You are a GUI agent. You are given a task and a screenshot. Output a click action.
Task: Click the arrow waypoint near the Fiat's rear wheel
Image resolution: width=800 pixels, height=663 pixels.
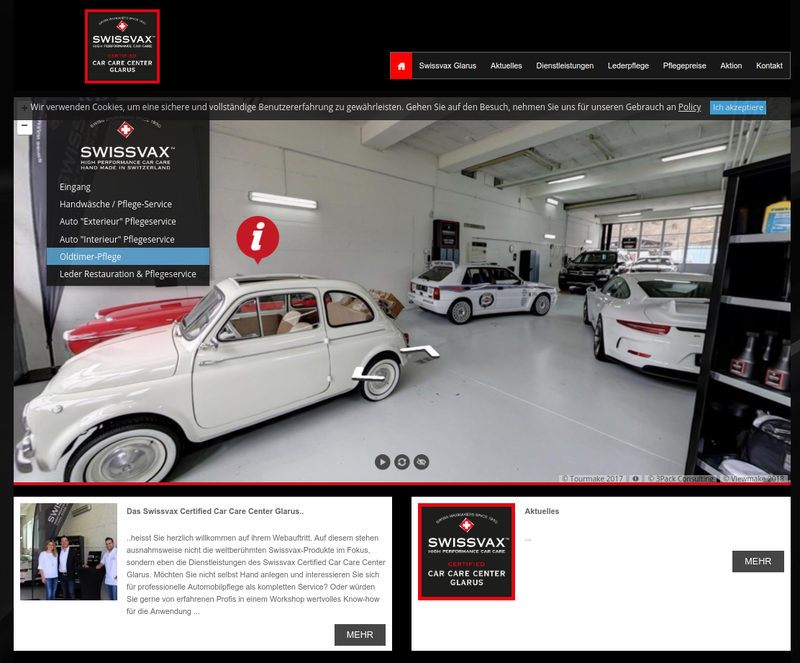pyautogui.click(x=368, y=374)
